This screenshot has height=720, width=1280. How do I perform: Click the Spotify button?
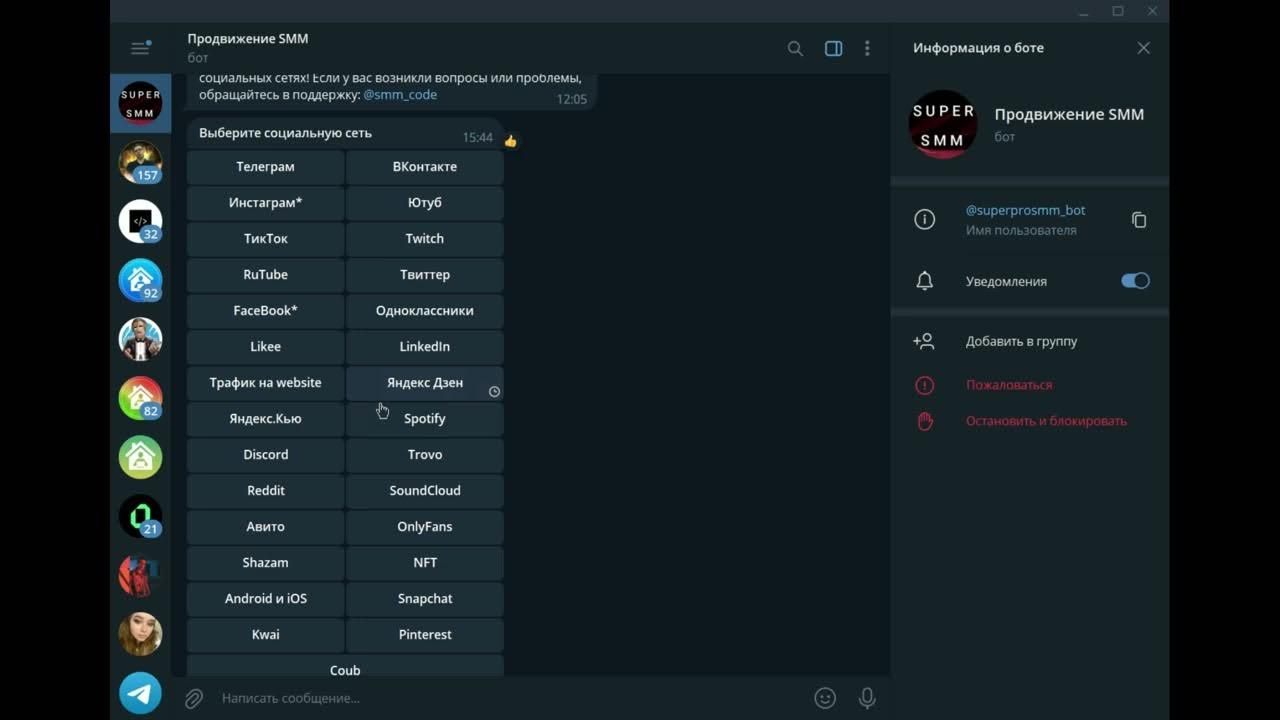(425, 419)
